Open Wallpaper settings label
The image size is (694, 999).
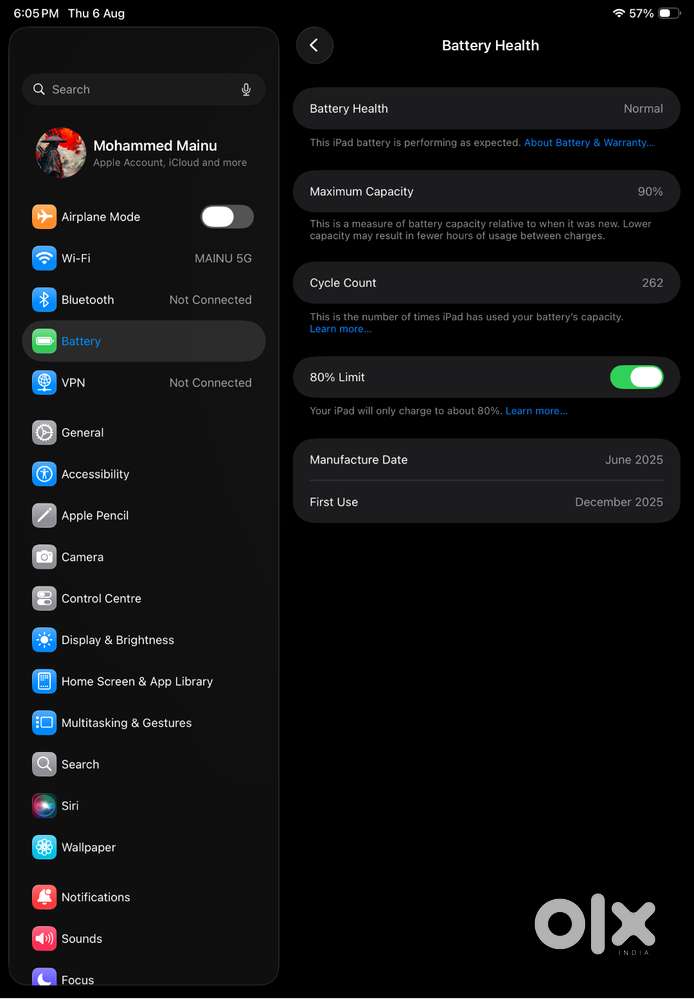tap(89, 847)
